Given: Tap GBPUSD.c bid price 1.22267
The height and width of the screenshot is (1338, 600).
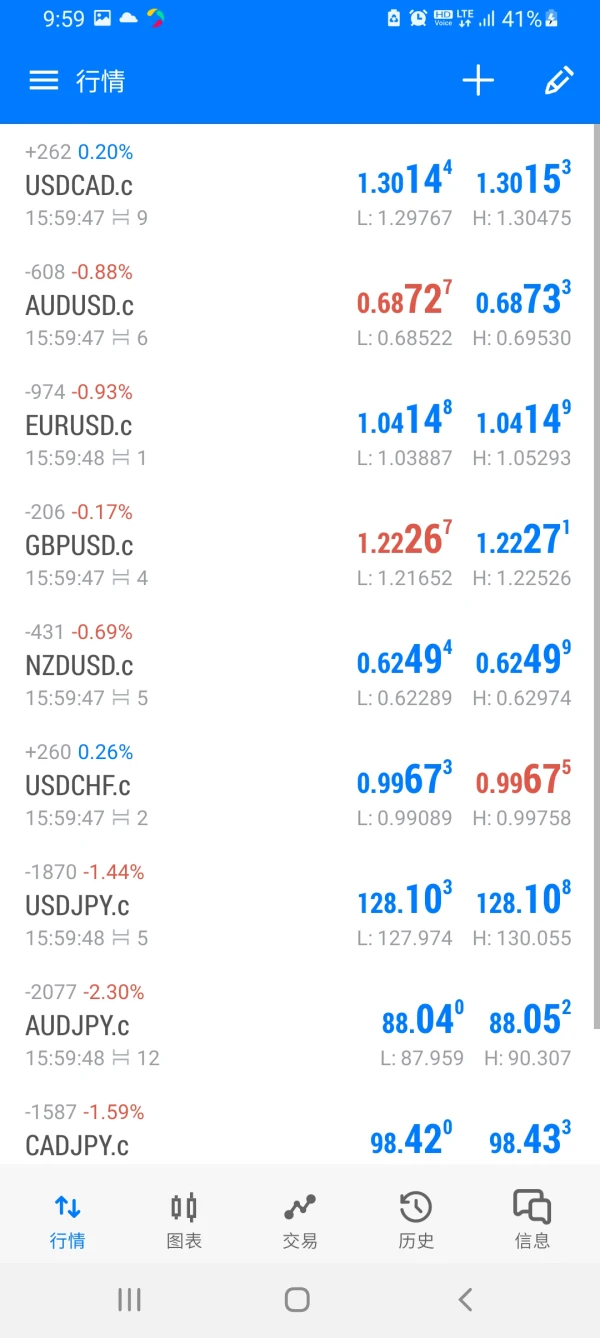Looking at the screenshot, I should (x=405, y=541).
